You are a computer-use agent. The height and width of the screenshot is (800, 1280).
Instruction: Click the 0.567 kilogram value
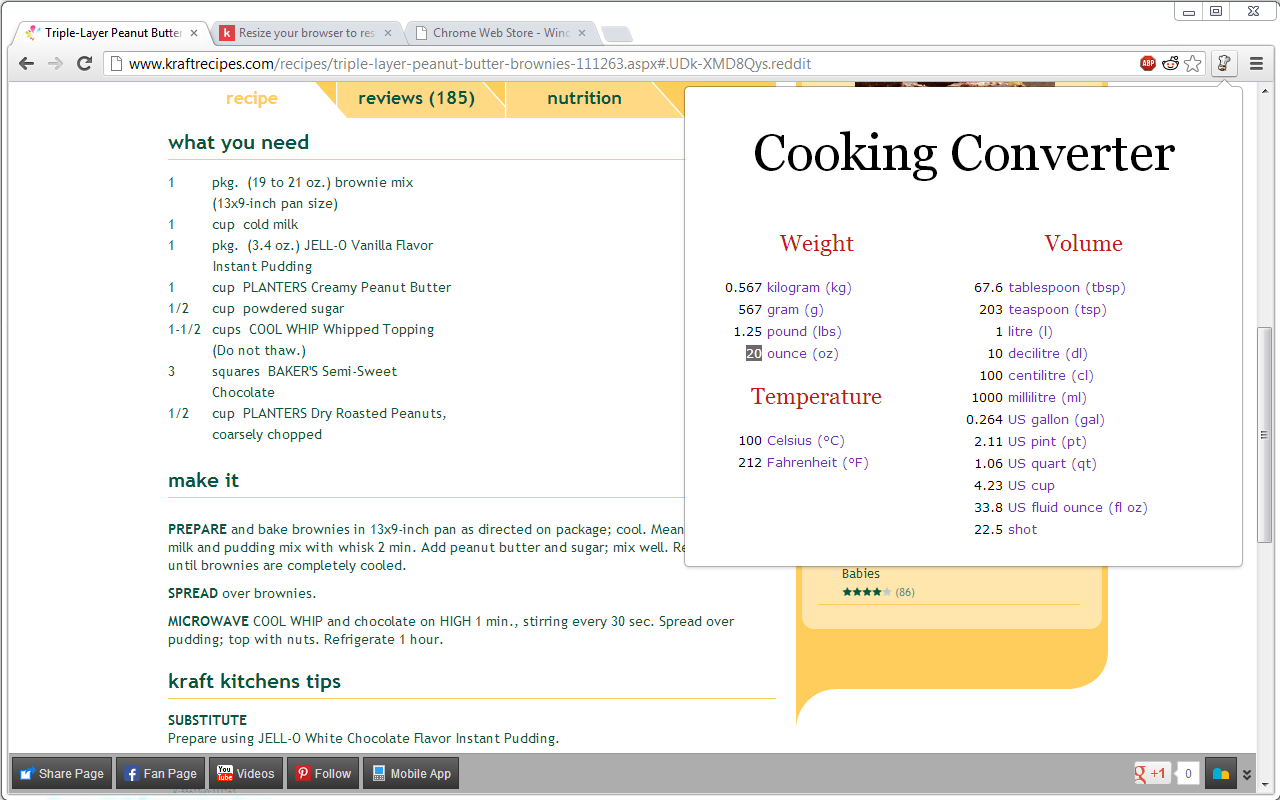point(744,287)
